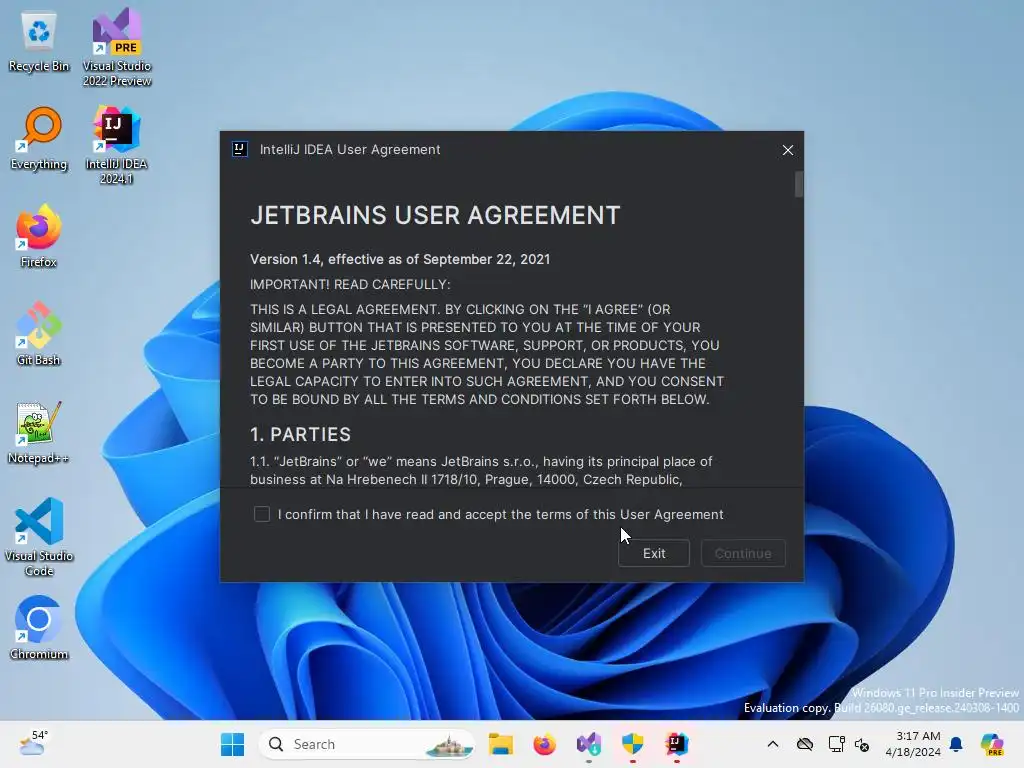Screen dimensions: 1024x768
Task: Select IntelliJ IDEA 2024.1 desktop shortcut
Action: [x=116, y=145]
